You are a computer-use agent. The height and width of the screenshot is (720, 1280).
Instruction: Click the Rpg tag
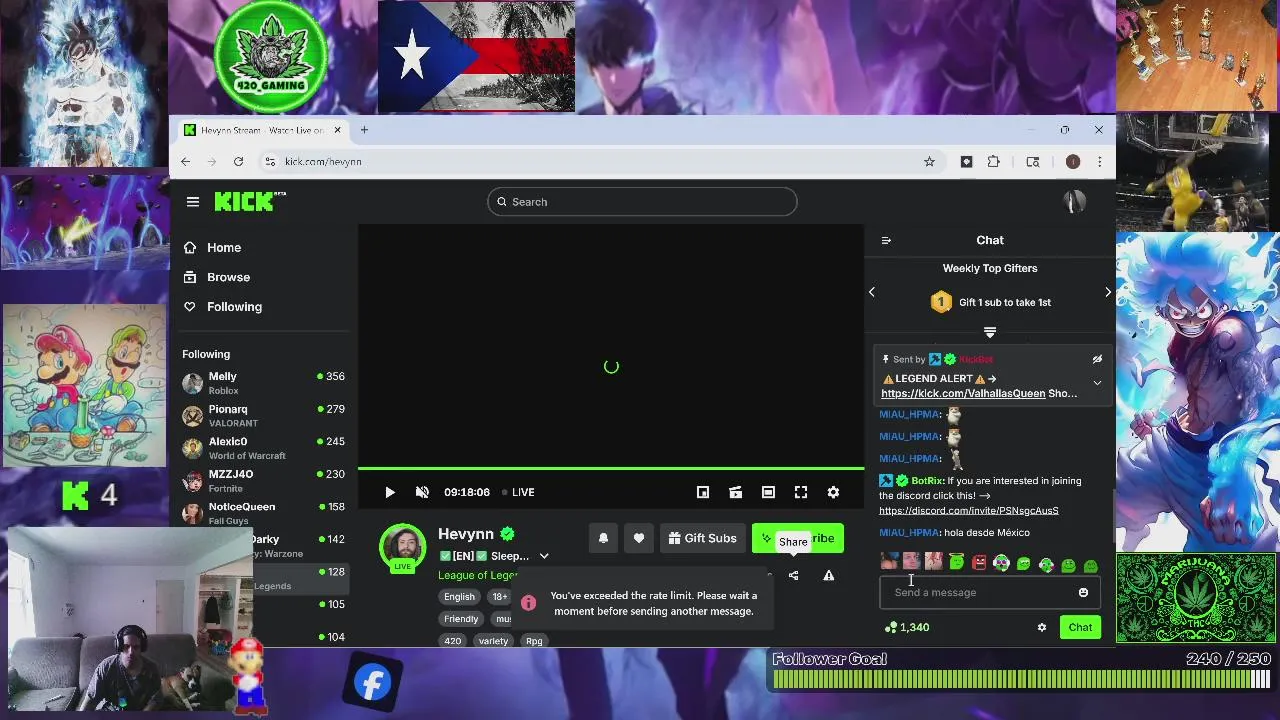click(534, 641)
